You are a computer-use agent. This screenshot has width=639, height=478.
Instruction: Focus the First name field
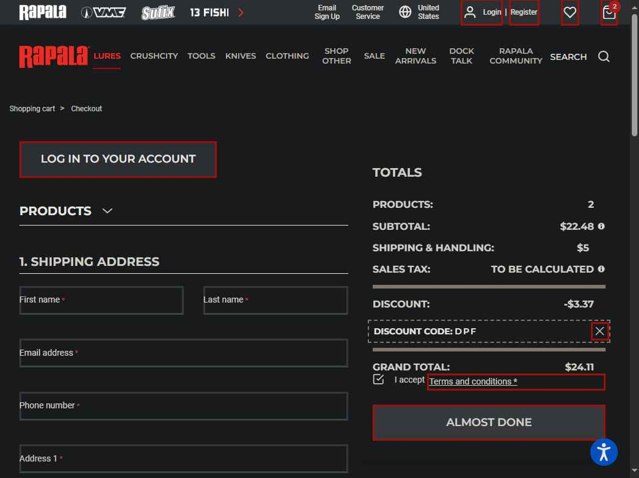coord(101,300)
